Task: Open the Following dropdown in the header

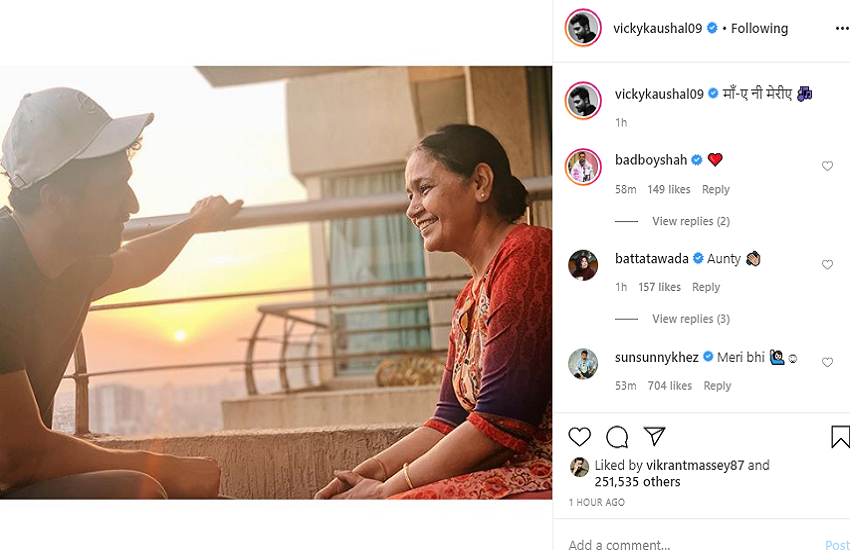Action: pyautogui.click(x=759, y=29)
